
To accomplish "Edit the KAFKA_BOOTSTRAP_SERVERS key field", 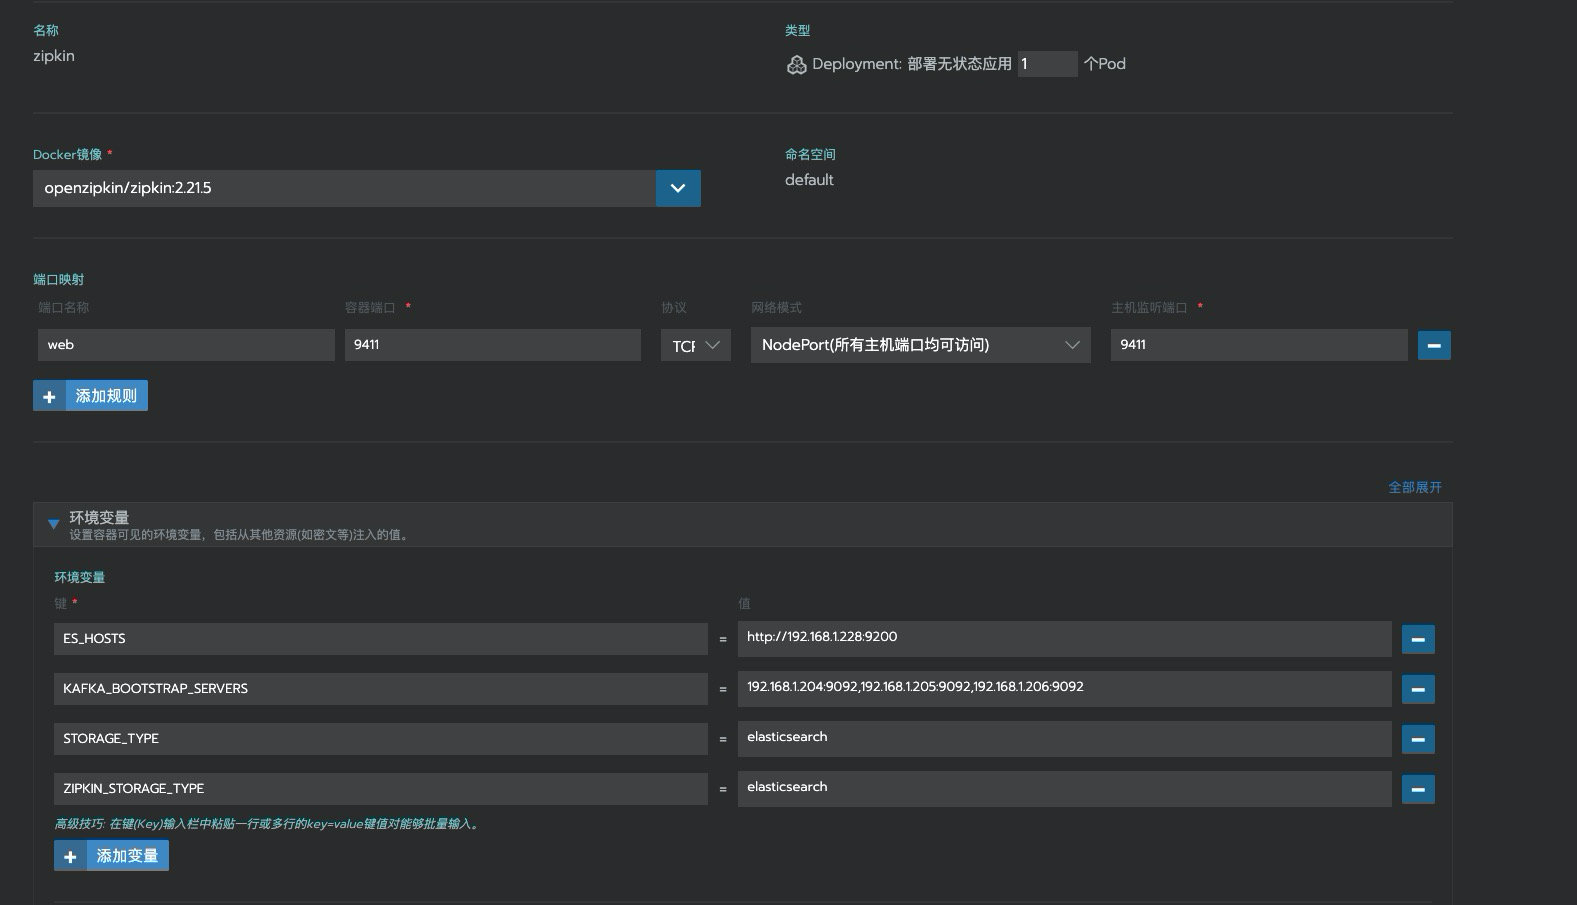I will [381, 689].
